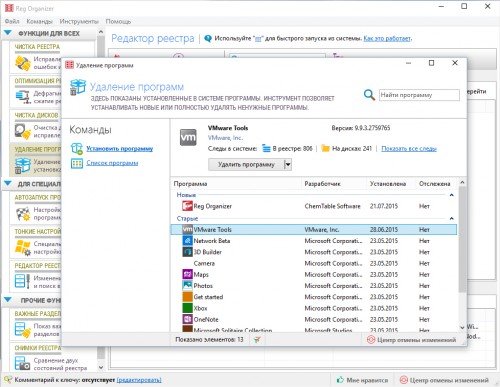Screen dimensions: 500x387
Task: Click the Мне нравится button
Action: pos(362,380)
